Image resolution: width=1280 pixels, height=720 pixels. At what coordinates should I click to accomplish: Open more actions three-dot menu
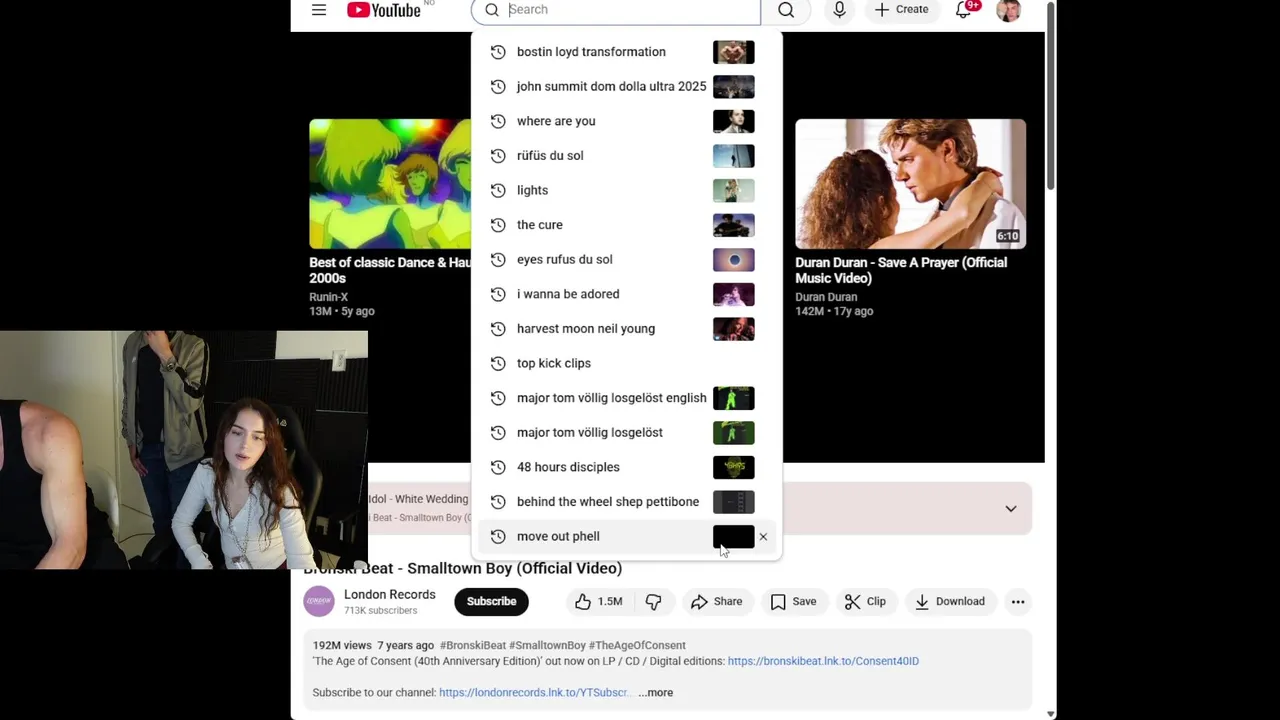[1018, 601]
